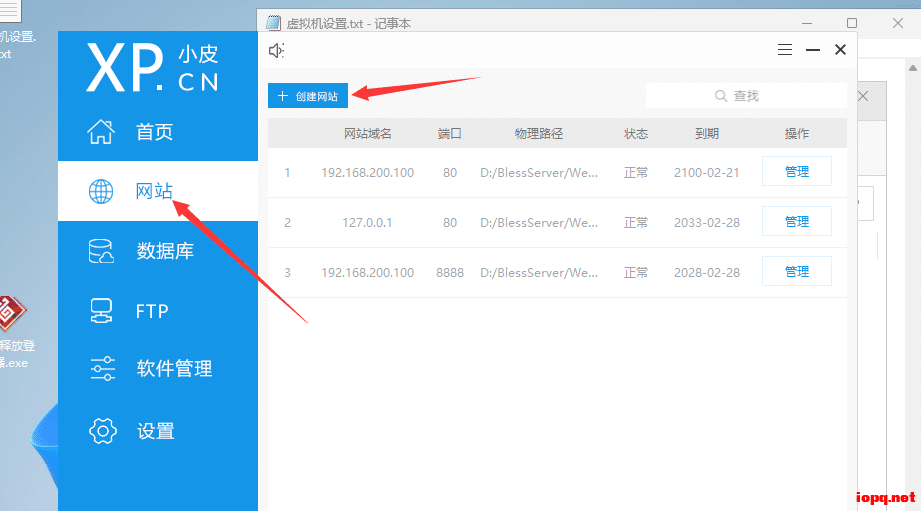Click the 网站域名 column header
921x511 pixels.
tap(367, 134)
